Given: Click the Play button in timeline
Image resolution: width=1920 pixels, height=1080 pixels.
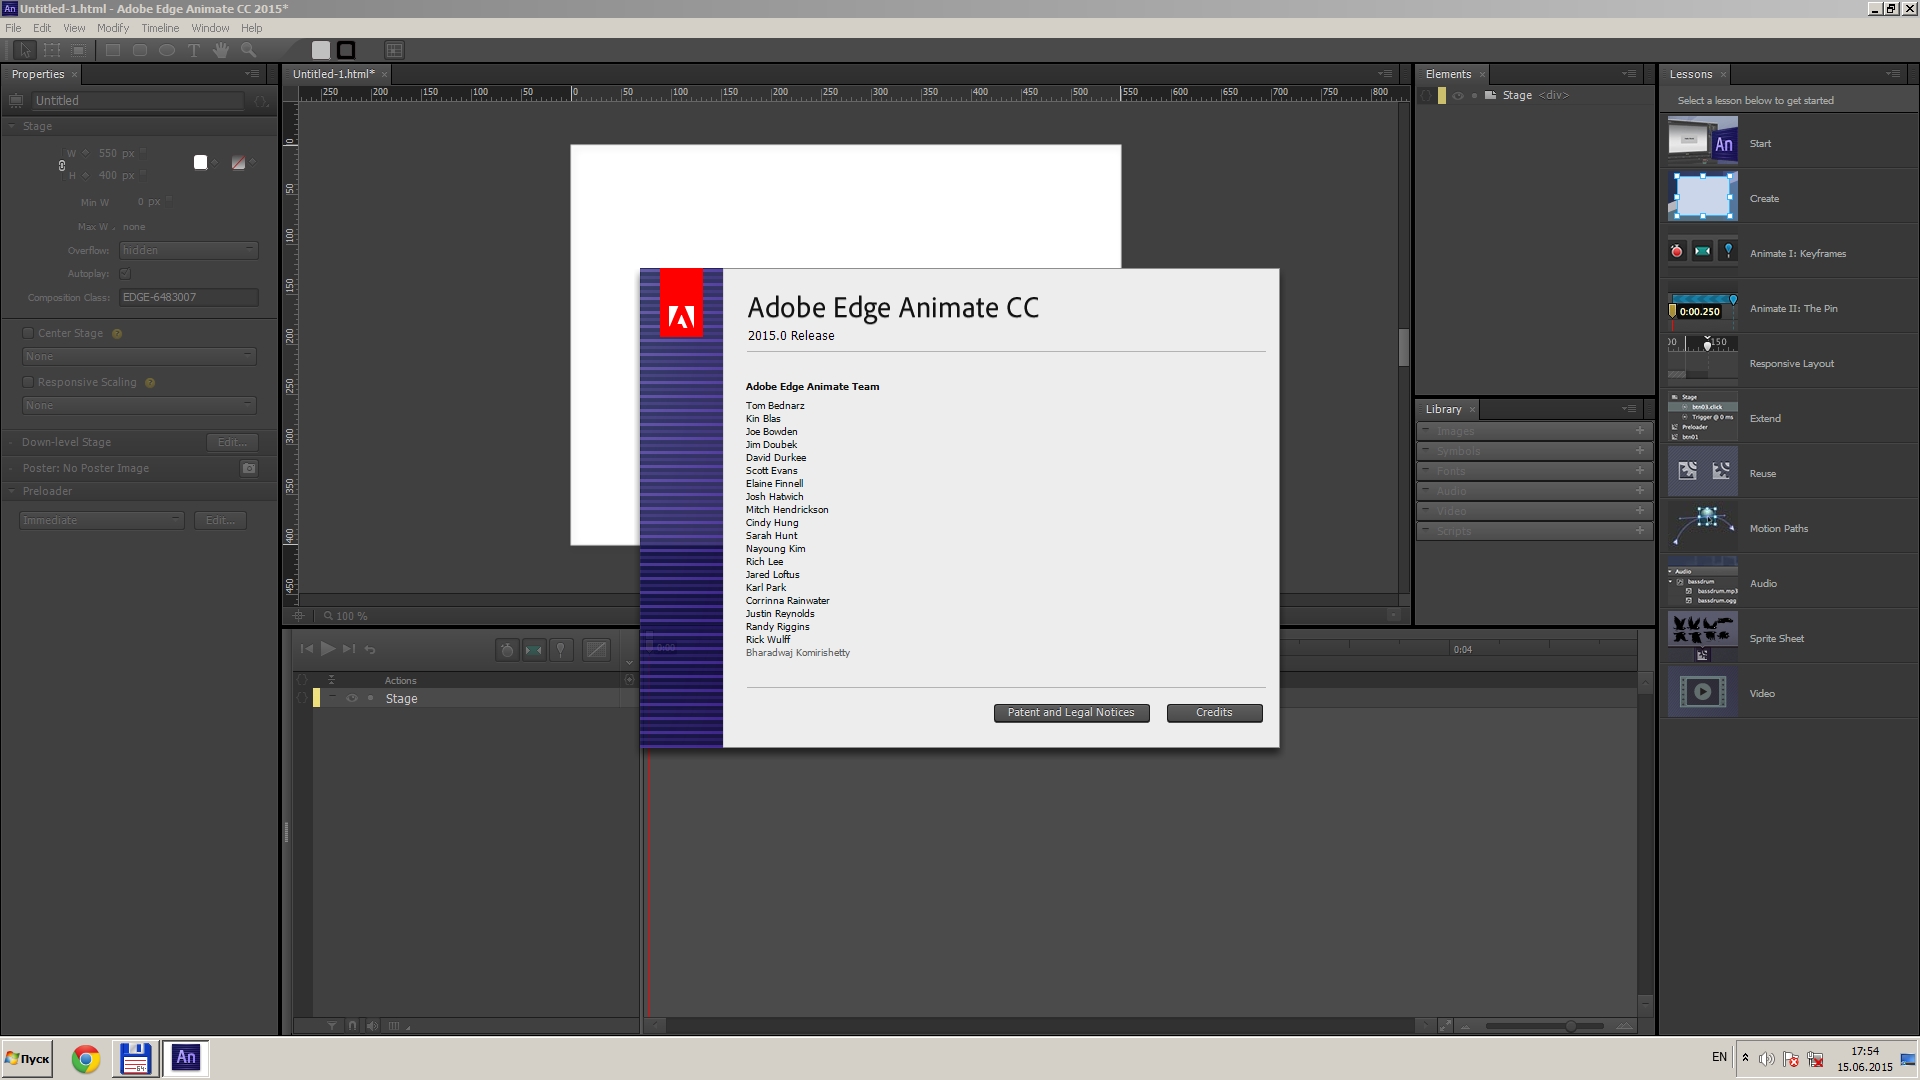Looking at the screenshot, I should click(328, 649).
